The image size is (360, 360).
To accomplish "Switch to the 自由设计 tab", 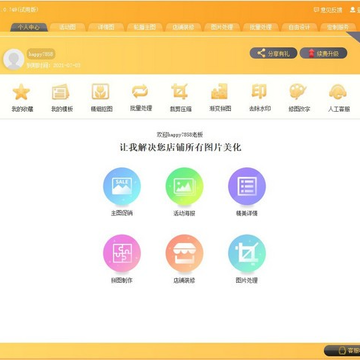I will click(299, 27).
